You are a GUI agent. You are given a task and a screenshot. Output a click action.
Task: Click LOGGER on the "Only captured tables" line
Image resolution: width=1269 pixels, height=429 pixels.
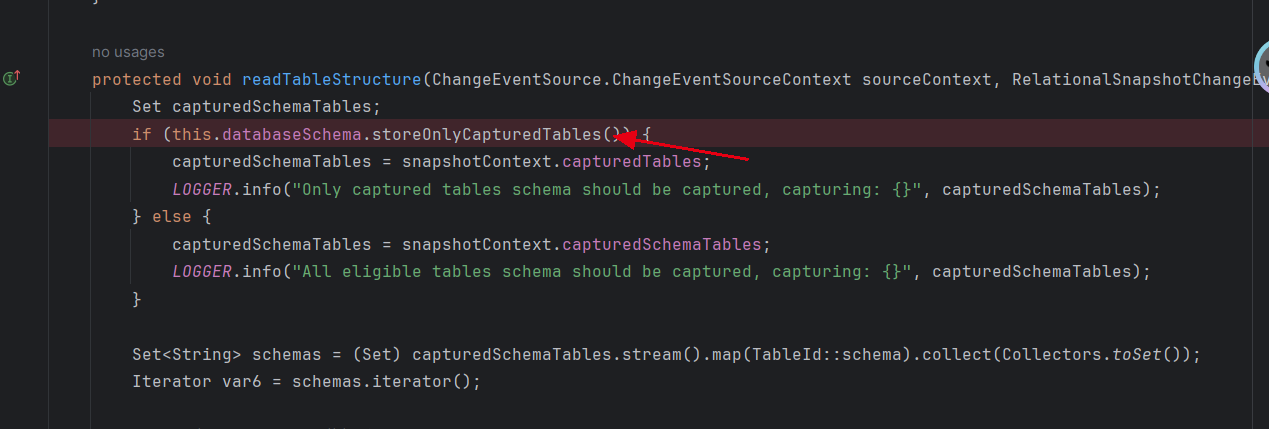[x=202, y=188]
